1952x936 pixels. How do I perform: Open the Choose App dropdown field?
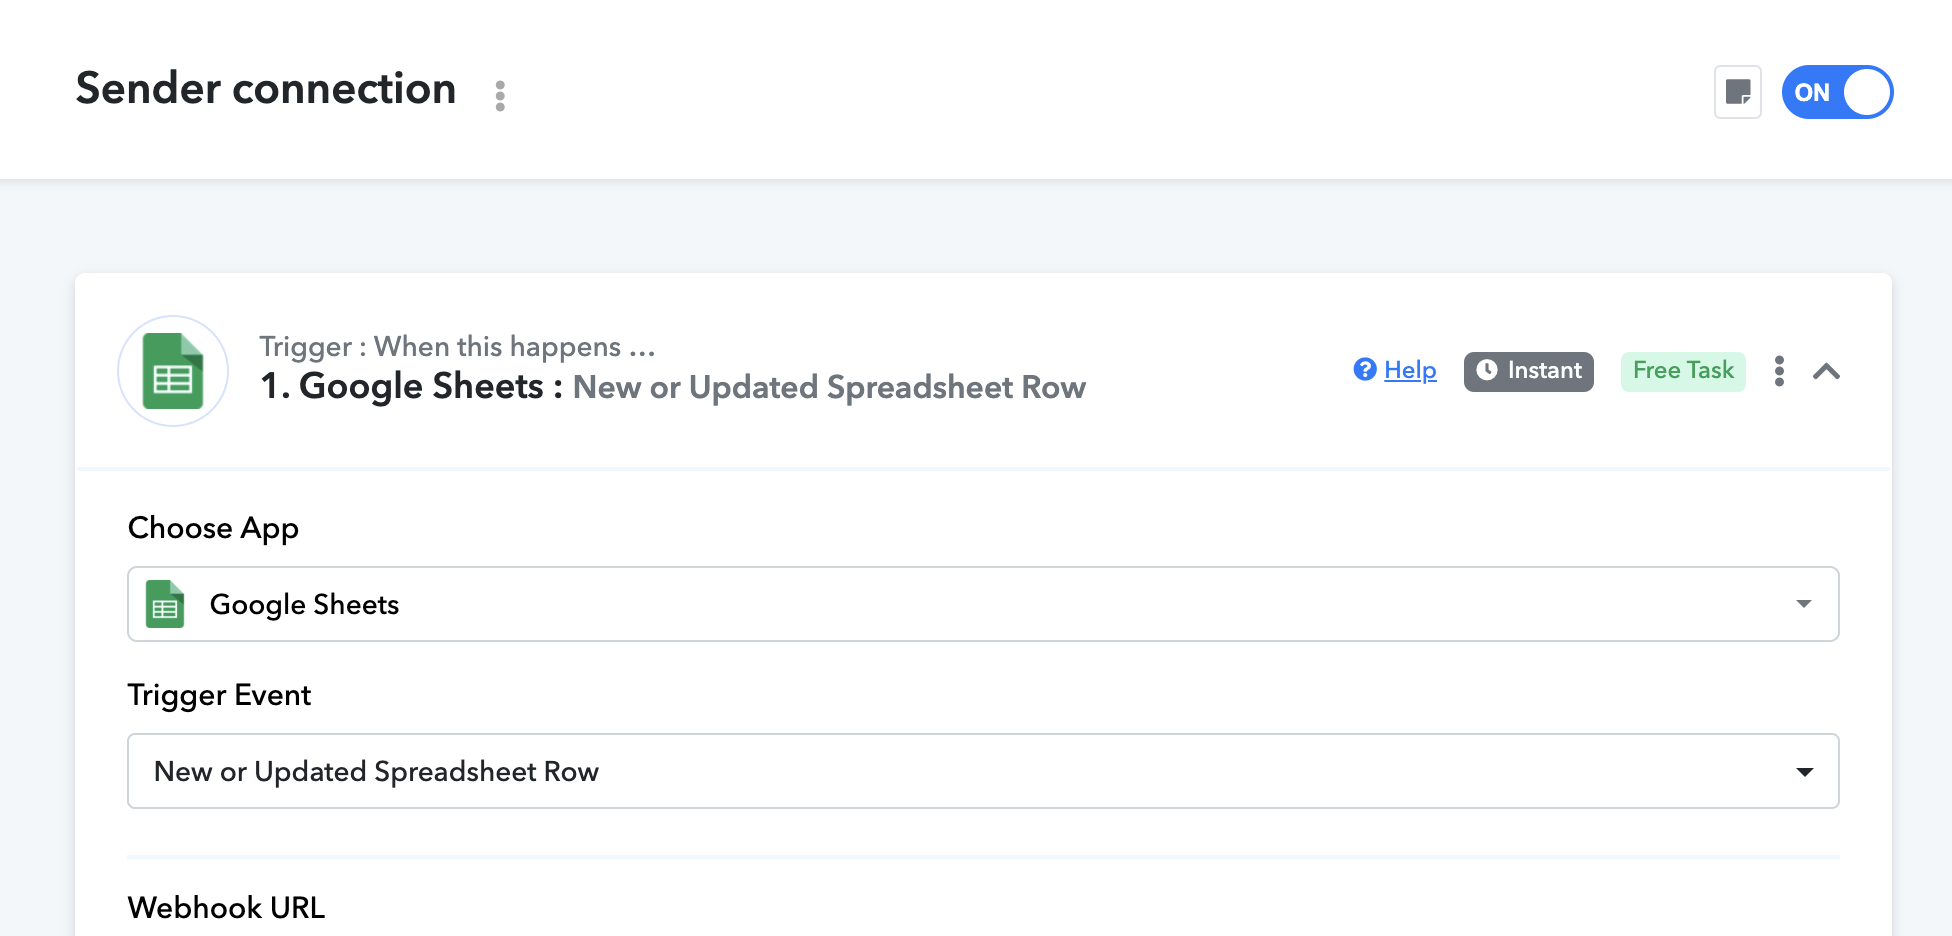click(x=982, y=604)
